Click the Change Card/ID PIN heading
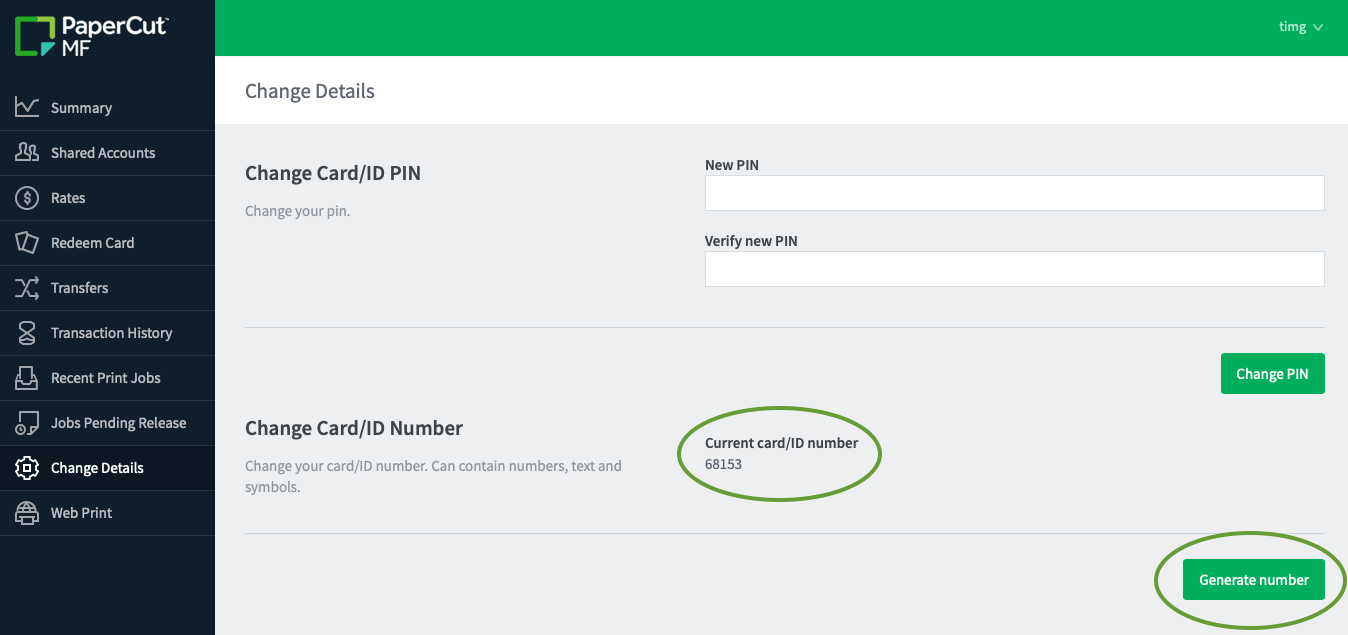This screenshot has height=635, width=1348. click(333, 173)
